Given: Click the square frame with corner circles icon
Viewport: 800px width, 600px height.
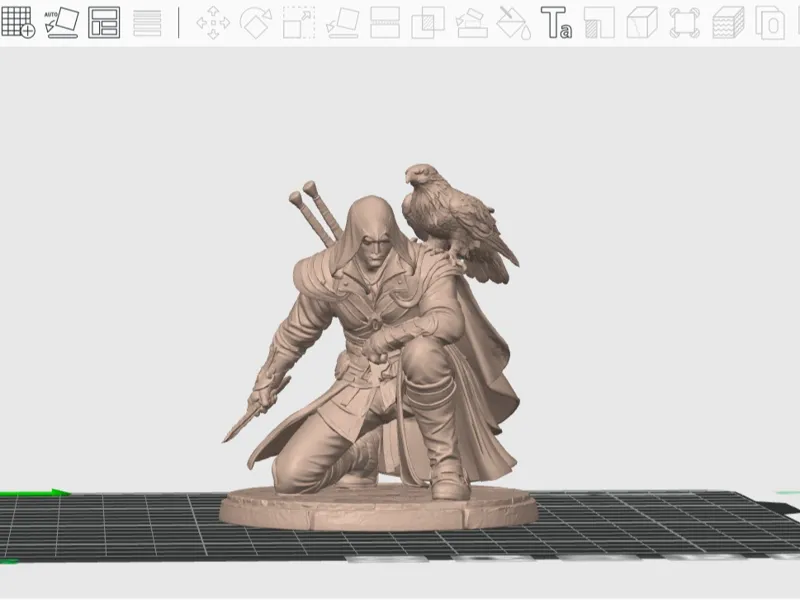Looking at the screenshot, I should click(684, 22).
